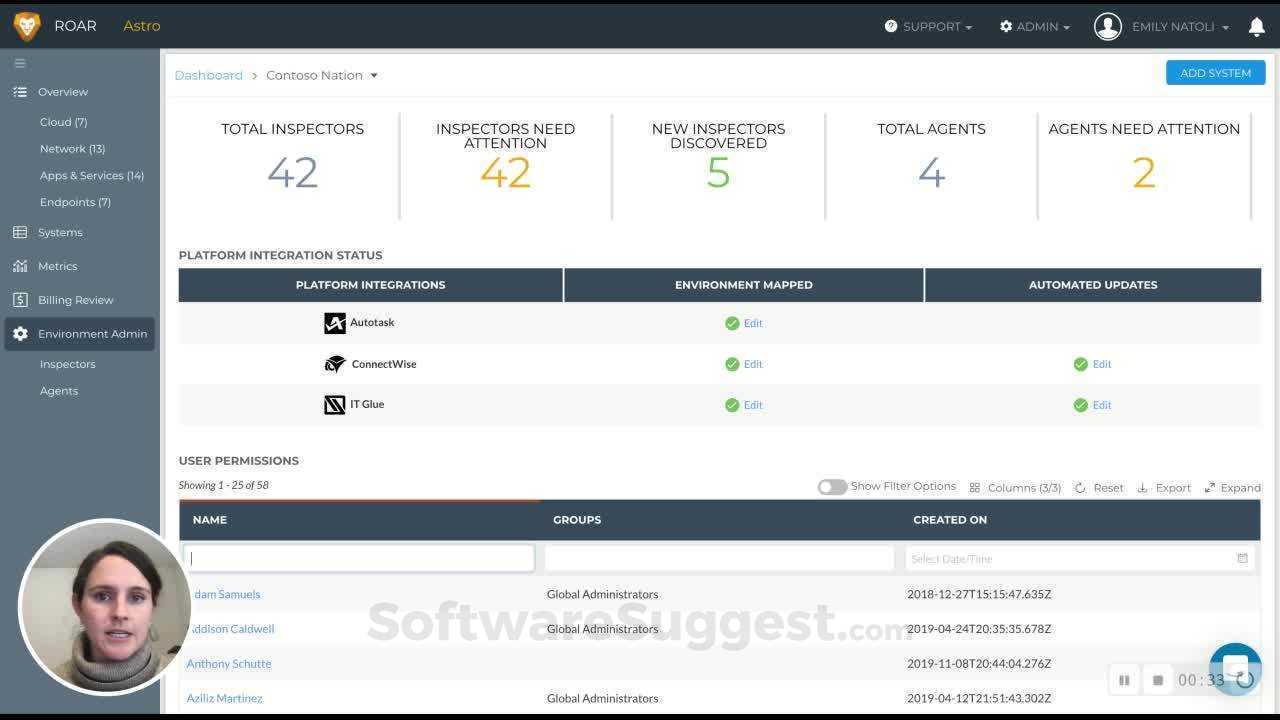Edit Autotask environment mapping

(753, 323)
